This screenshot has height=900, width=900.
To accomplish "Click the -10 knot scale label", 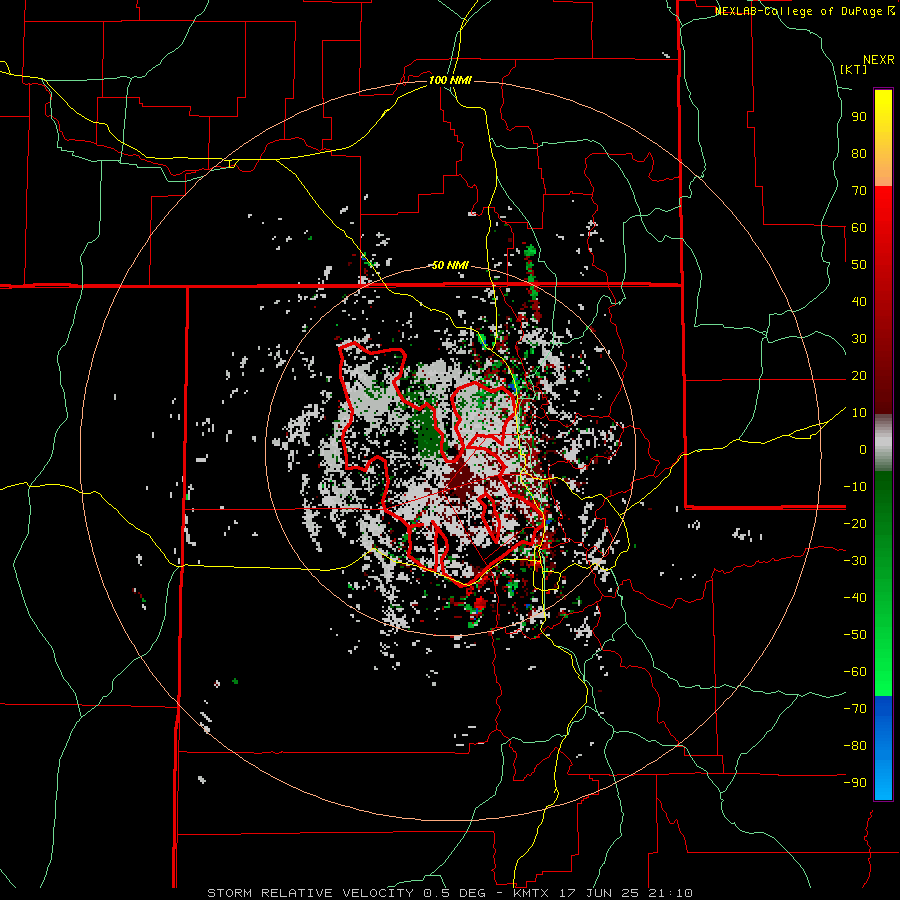I will [x=855, y=487].
